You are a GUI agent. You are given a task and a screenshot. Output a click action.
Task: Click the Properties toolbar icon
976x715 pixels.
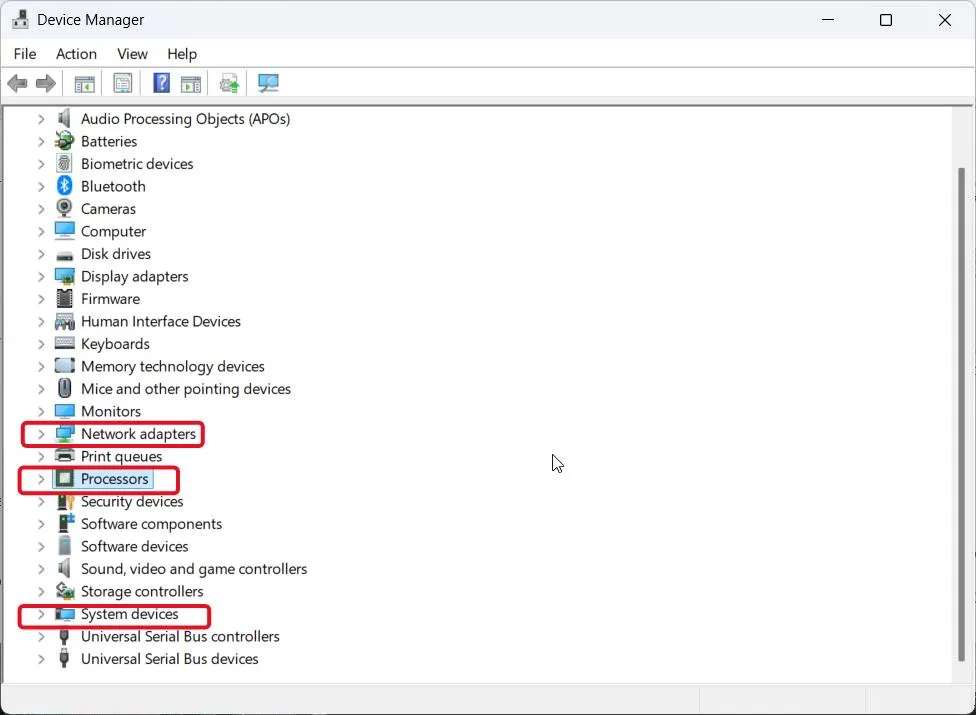coord(123,83)
